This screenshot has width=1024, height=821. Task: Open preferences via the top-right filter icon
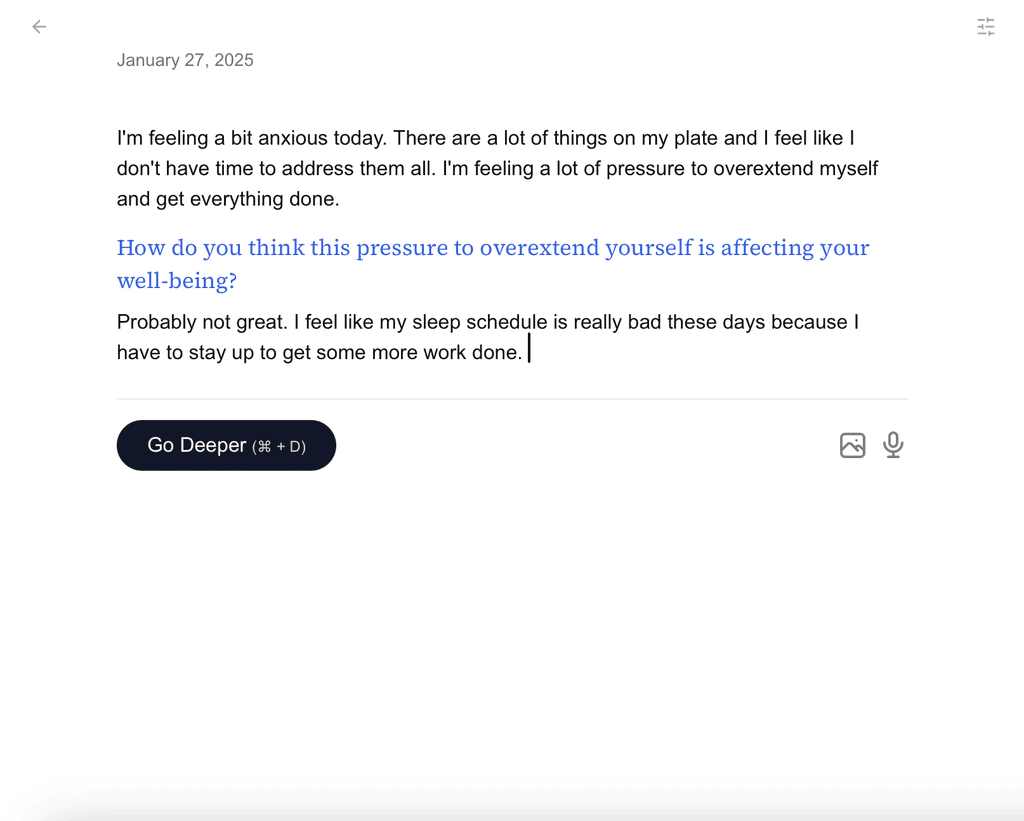pyautogui.click(x=985, y=27)
